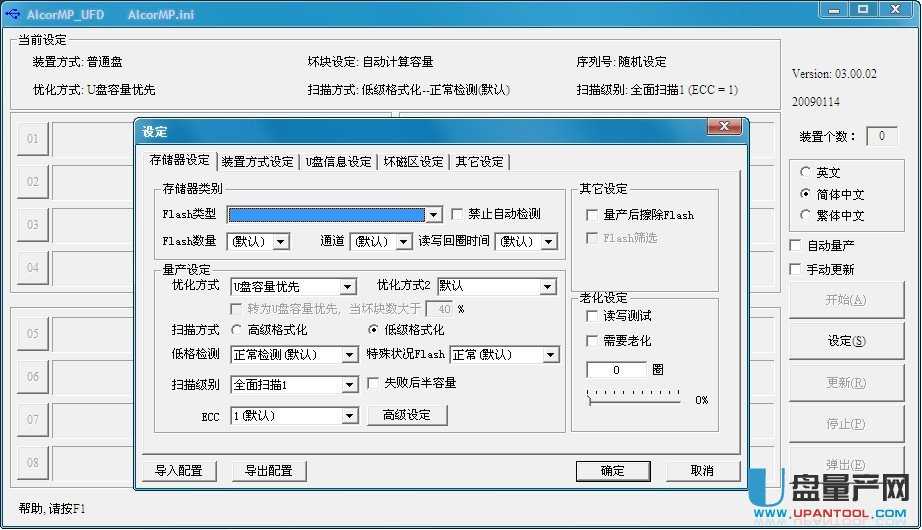Check the 量产后擦除Flash option
Viewport: 922px width, 530px height.
pos(593,215)
